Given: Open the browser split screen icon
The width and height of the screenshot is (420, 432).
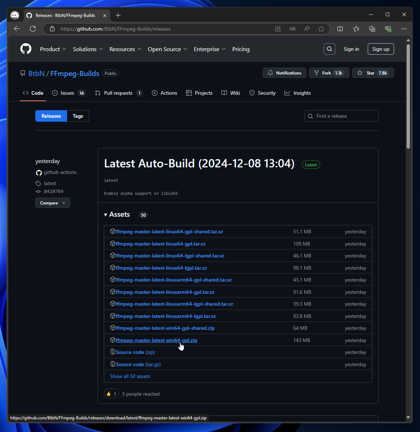Looking at the screenshot, I should pos(340,29).
